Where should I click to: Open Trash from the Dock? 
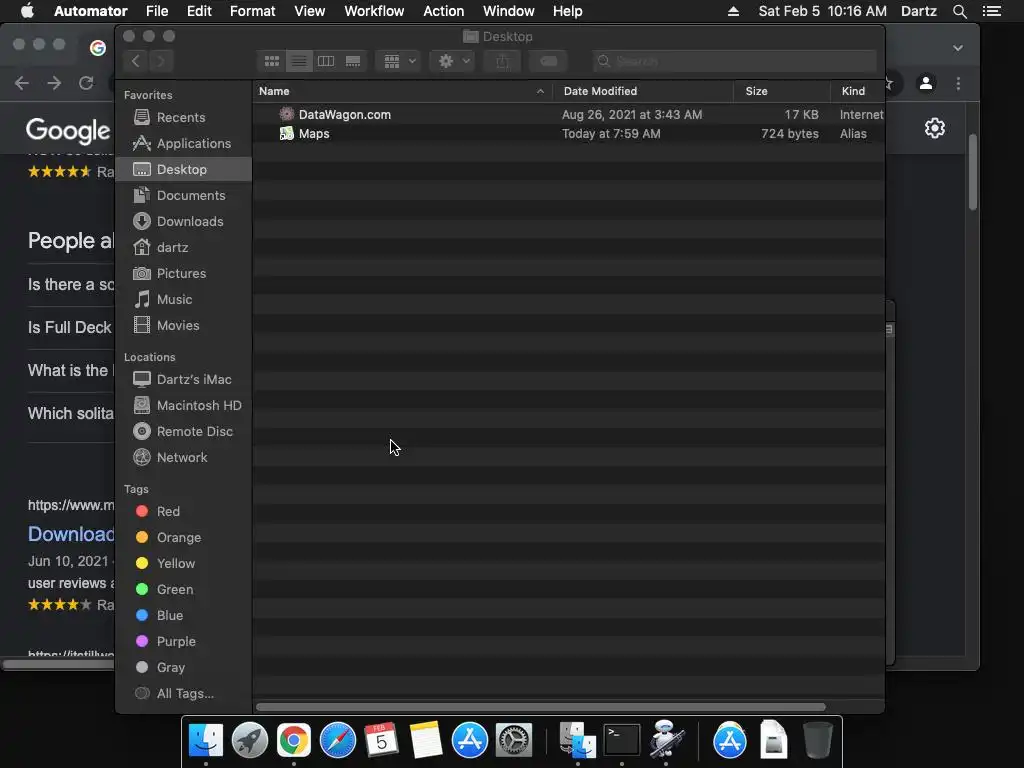pos(818,740)
